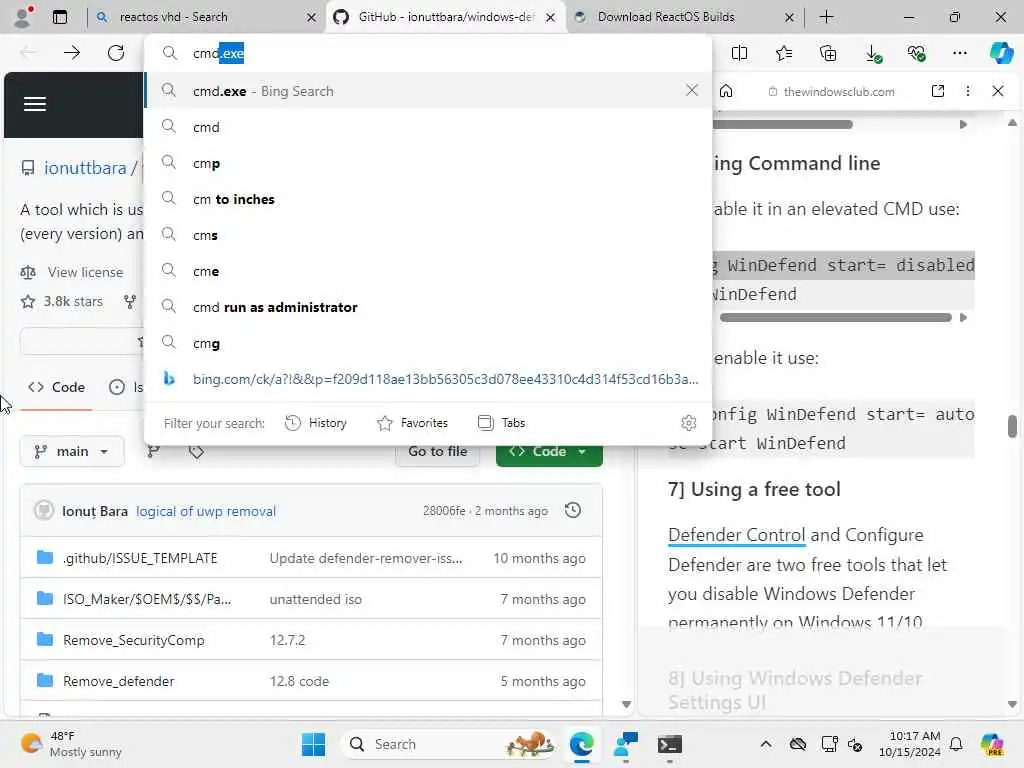Expand the main branch dropdown
This screenshot has height=768, width=1024.
pyautogui.click(x=72, y=451)
